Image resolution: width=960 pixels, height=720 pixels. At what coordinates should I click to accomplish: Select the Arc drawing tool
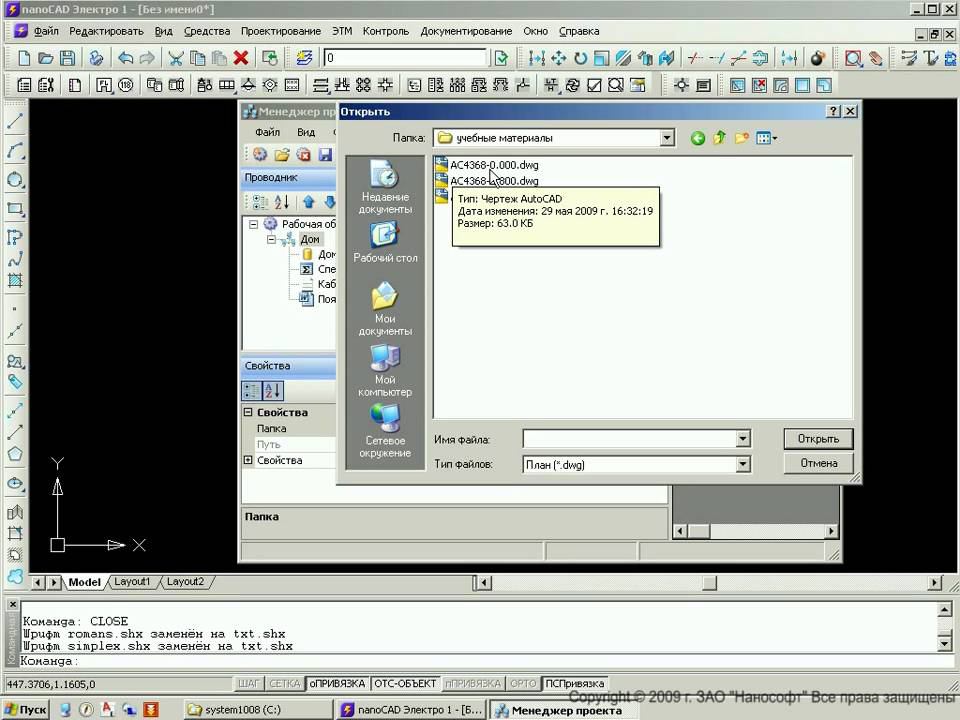[x=15, y=151]
